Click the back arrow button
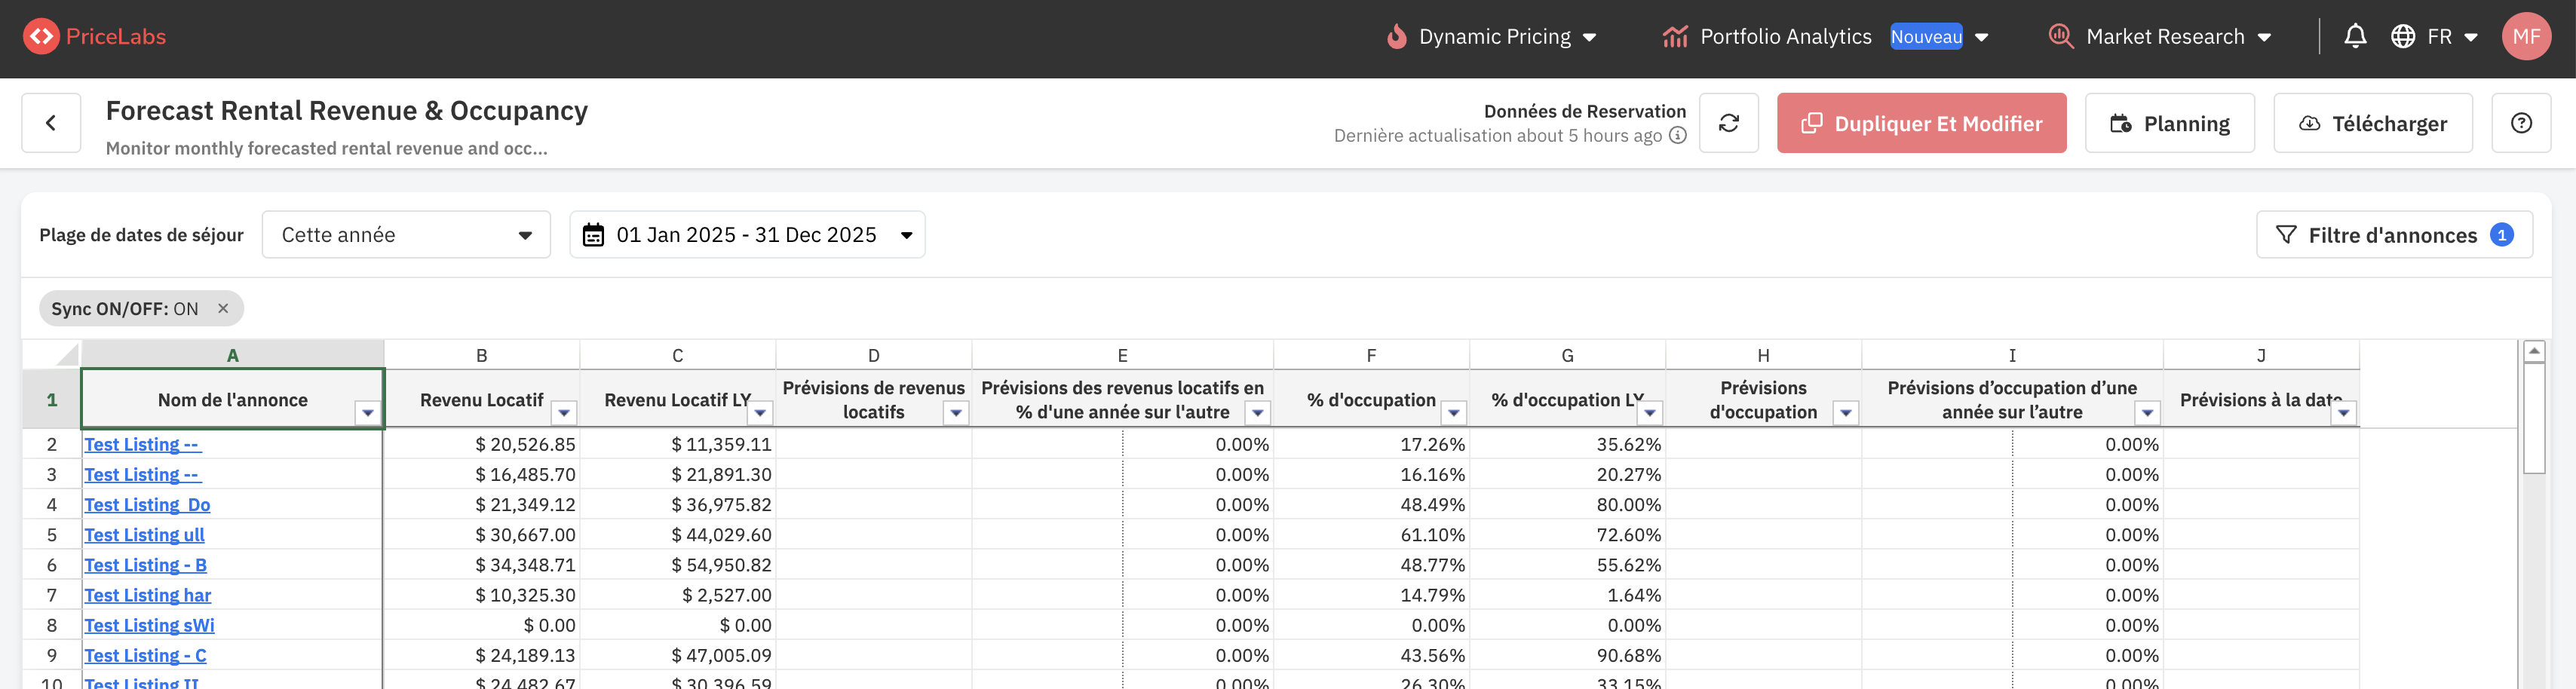The image size is (2576, 689). click(51, 123)
